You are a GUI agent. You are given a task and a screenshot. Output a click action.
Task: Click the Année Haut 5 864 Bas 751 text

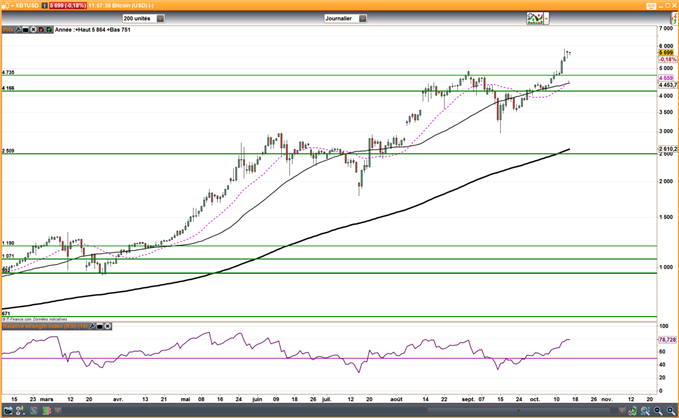93,29
